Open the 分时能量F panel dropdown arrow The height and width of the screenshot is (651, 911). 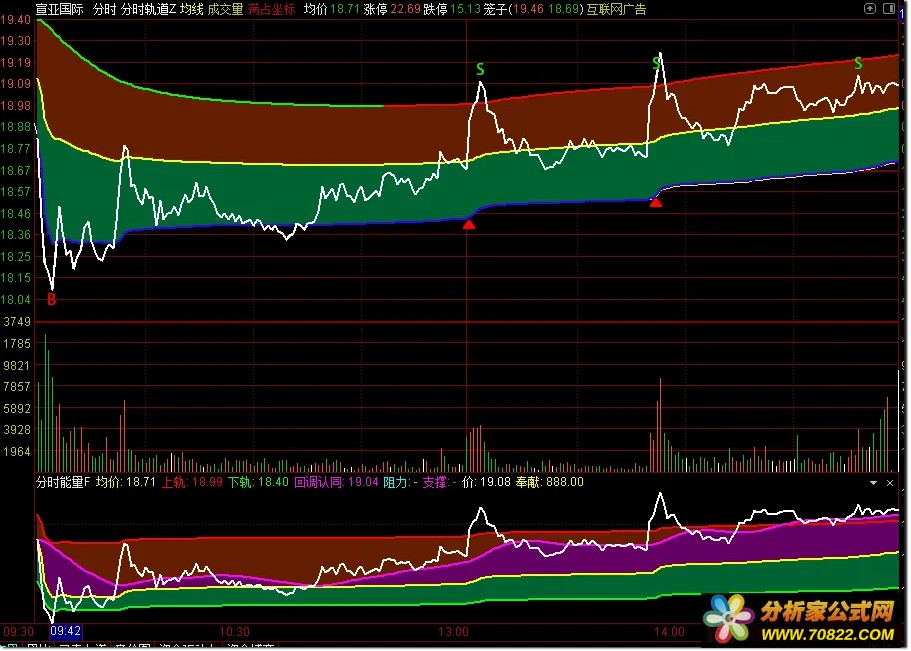(x=873, y=483)
